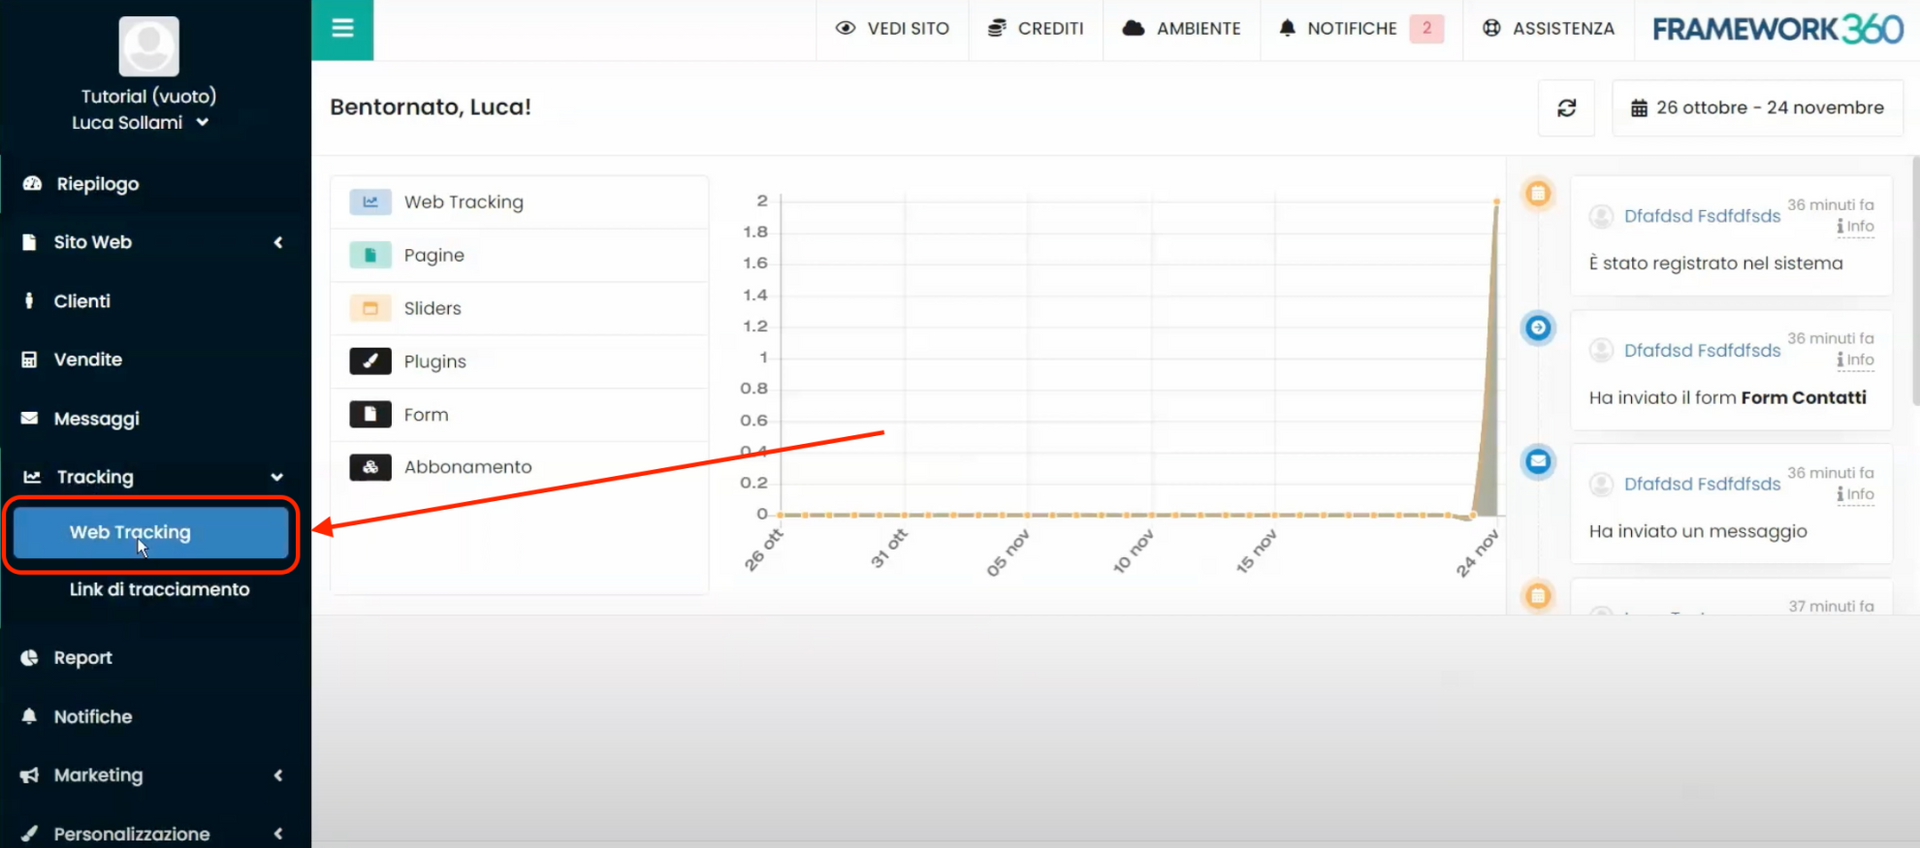This screenshot has height=848, width=1920.
Task: Click the Abbonamento icon in the list
Action: [370, 467]
